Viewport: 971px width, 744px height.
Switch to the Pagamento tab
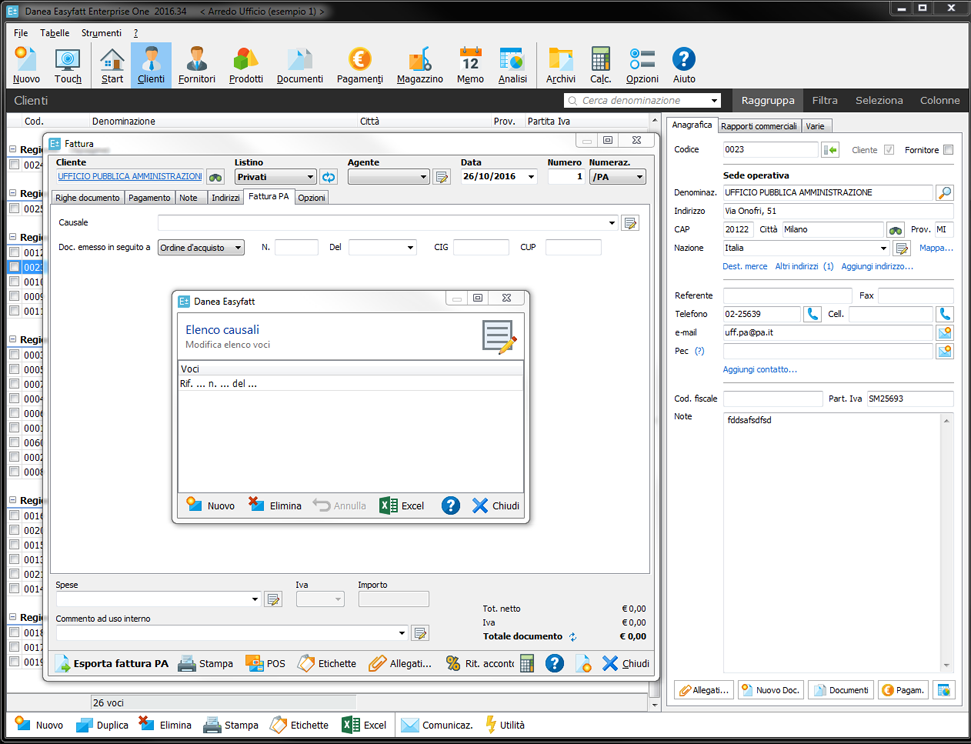tap(149, 198)
